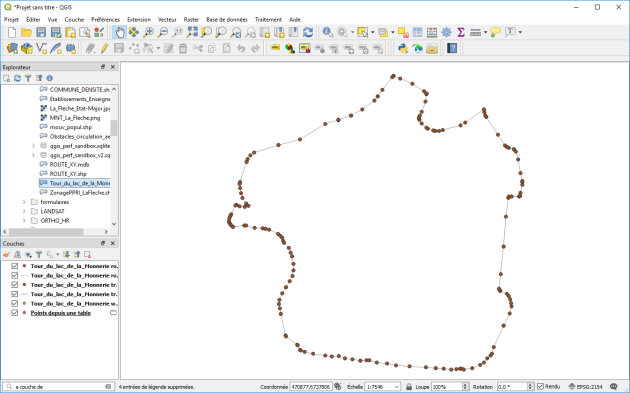Select the ROUTE_XY.shp file in Explorateur
Screen dimensions: 630x393
point(68,174)
